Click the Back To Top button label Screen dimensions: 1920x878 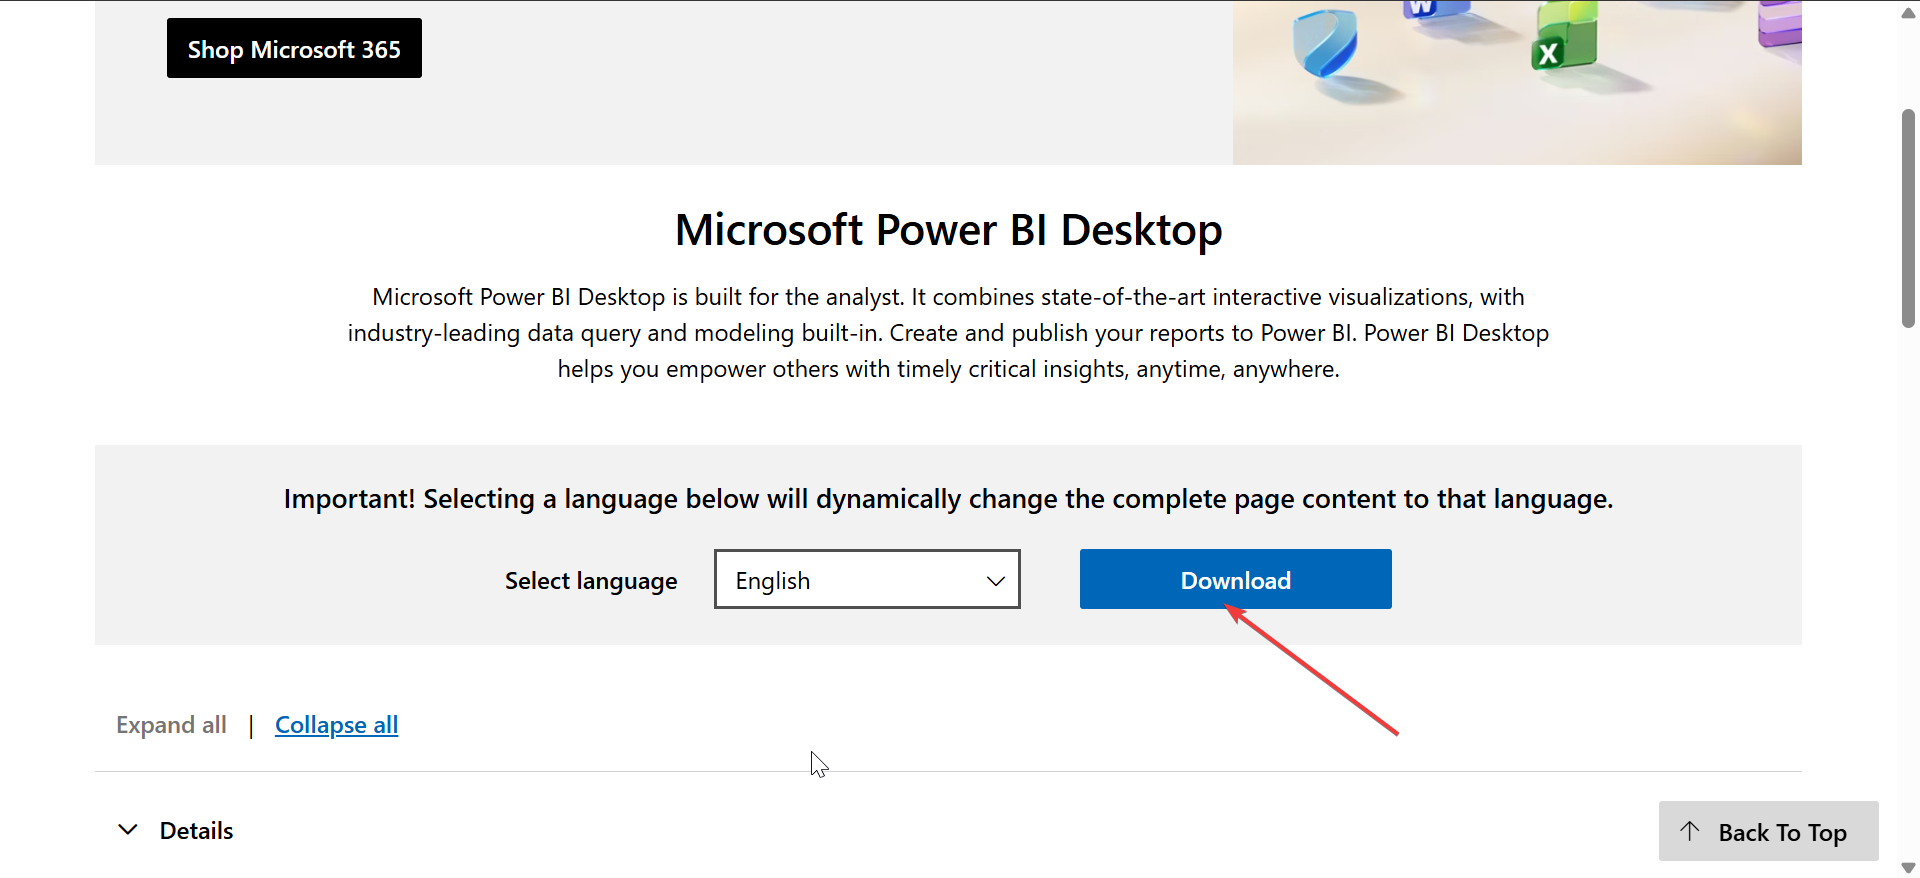(x=1782, y=832)
